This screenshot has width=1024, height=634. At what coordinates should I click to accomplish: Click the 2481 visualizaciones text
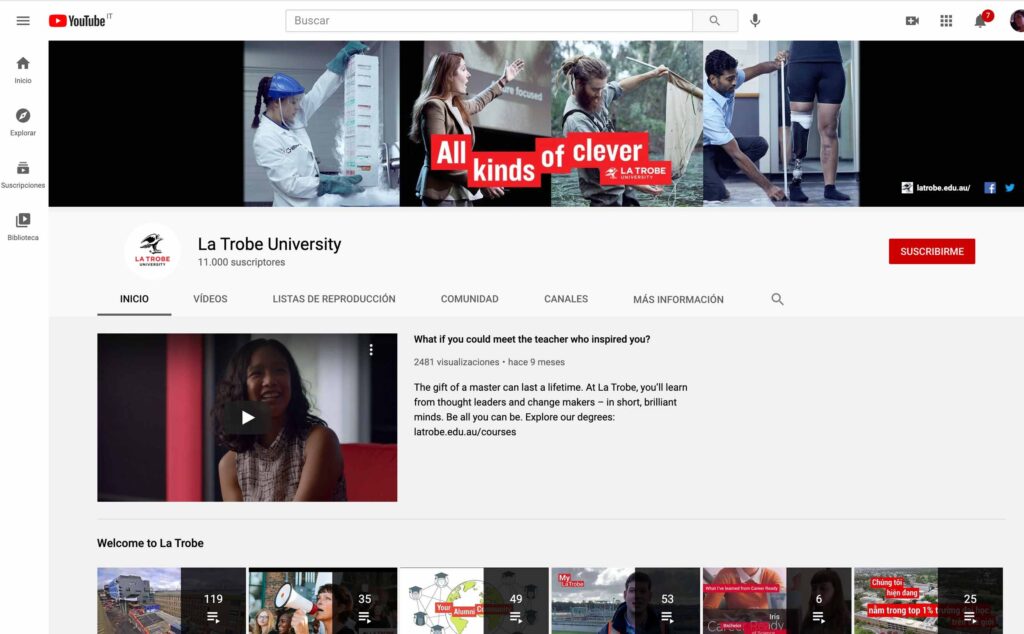(x=456, y=362)
